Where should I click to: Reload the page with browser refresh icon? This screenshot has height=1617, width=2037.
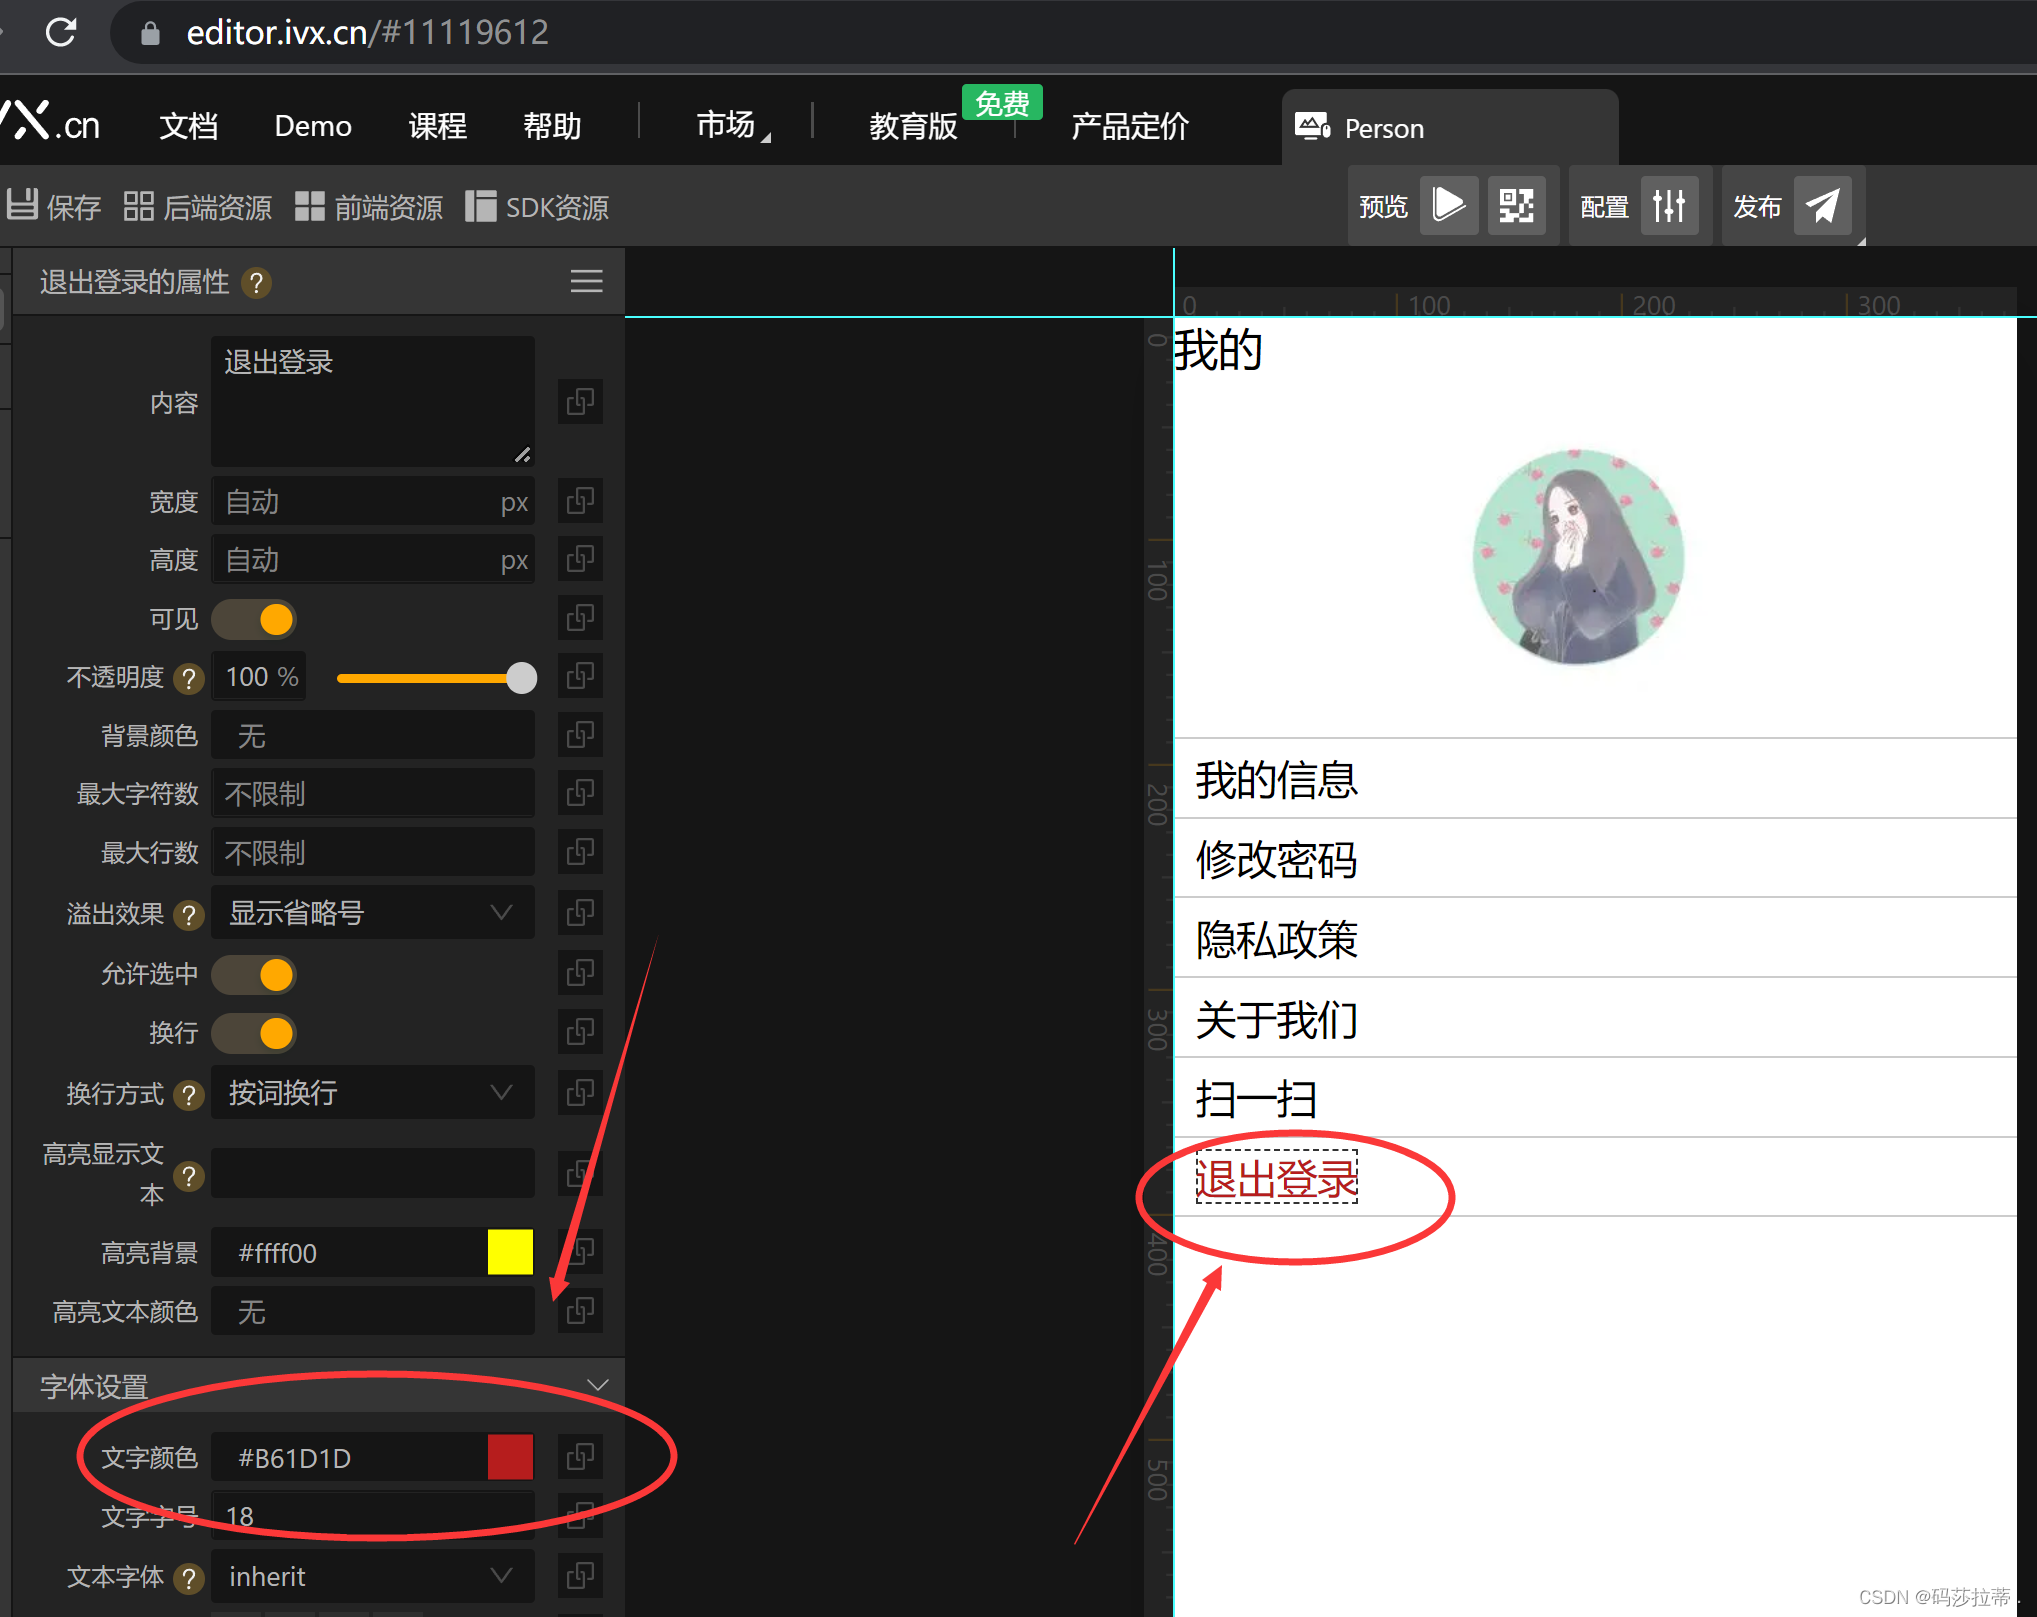click(x=61, y=32)
